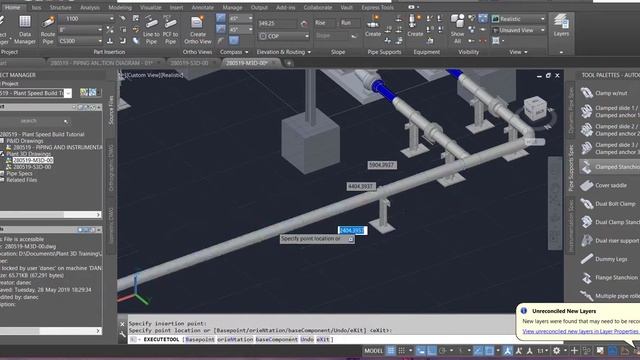This screenshot has height=360, width=640.
Task: Toggle ortho mode in status bar
Action: [x=431, y=351]
